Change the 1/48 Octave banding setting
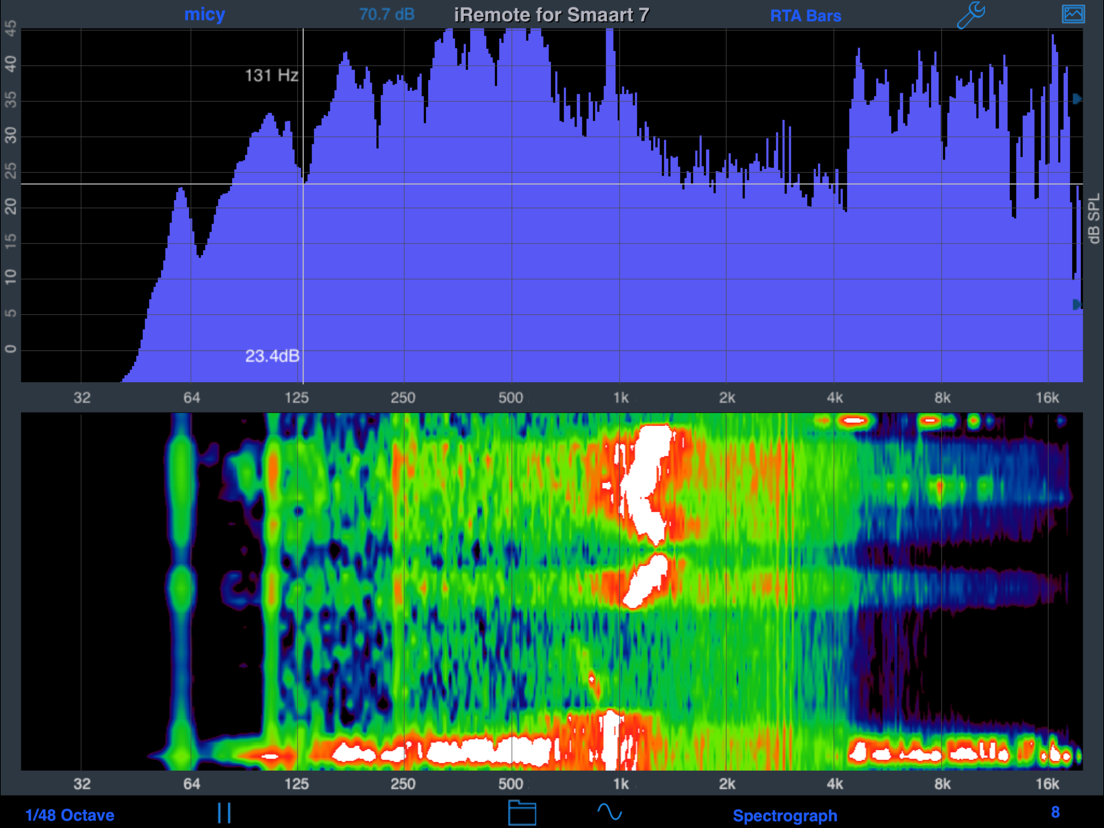The width and height of the screenshot is (1104, 828). (70, 815)
